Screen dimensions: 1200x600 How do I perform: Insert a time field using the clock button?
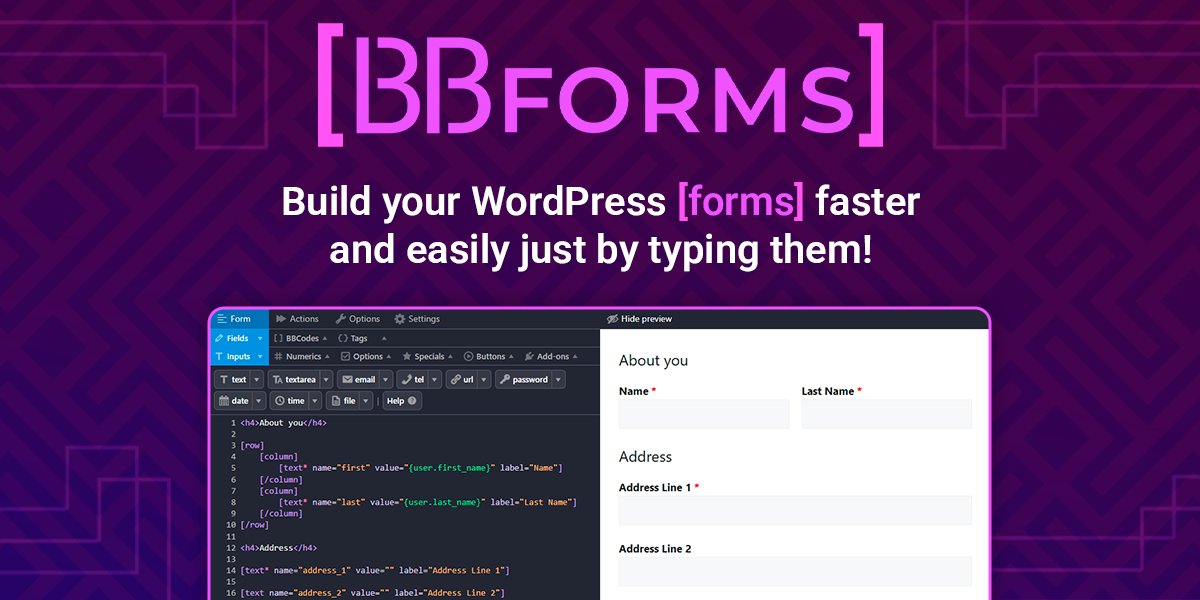[288, 401]
